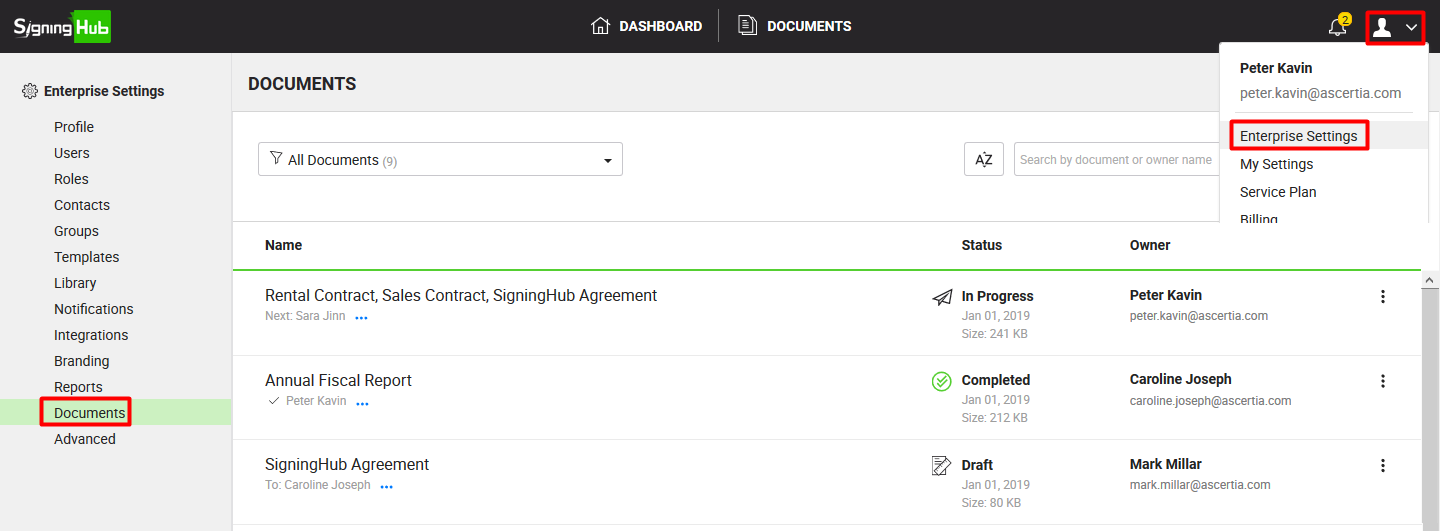Click the Completed status text

(x=996, y=380)
